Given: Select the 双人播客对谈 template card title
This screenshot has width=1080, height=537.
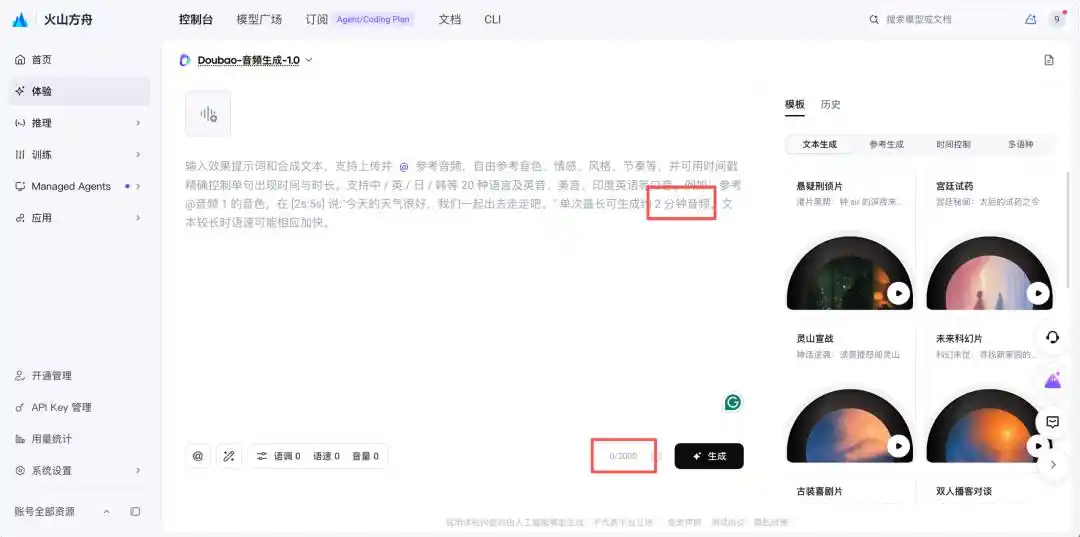Looking at the screenshot, I should [964, 492].
